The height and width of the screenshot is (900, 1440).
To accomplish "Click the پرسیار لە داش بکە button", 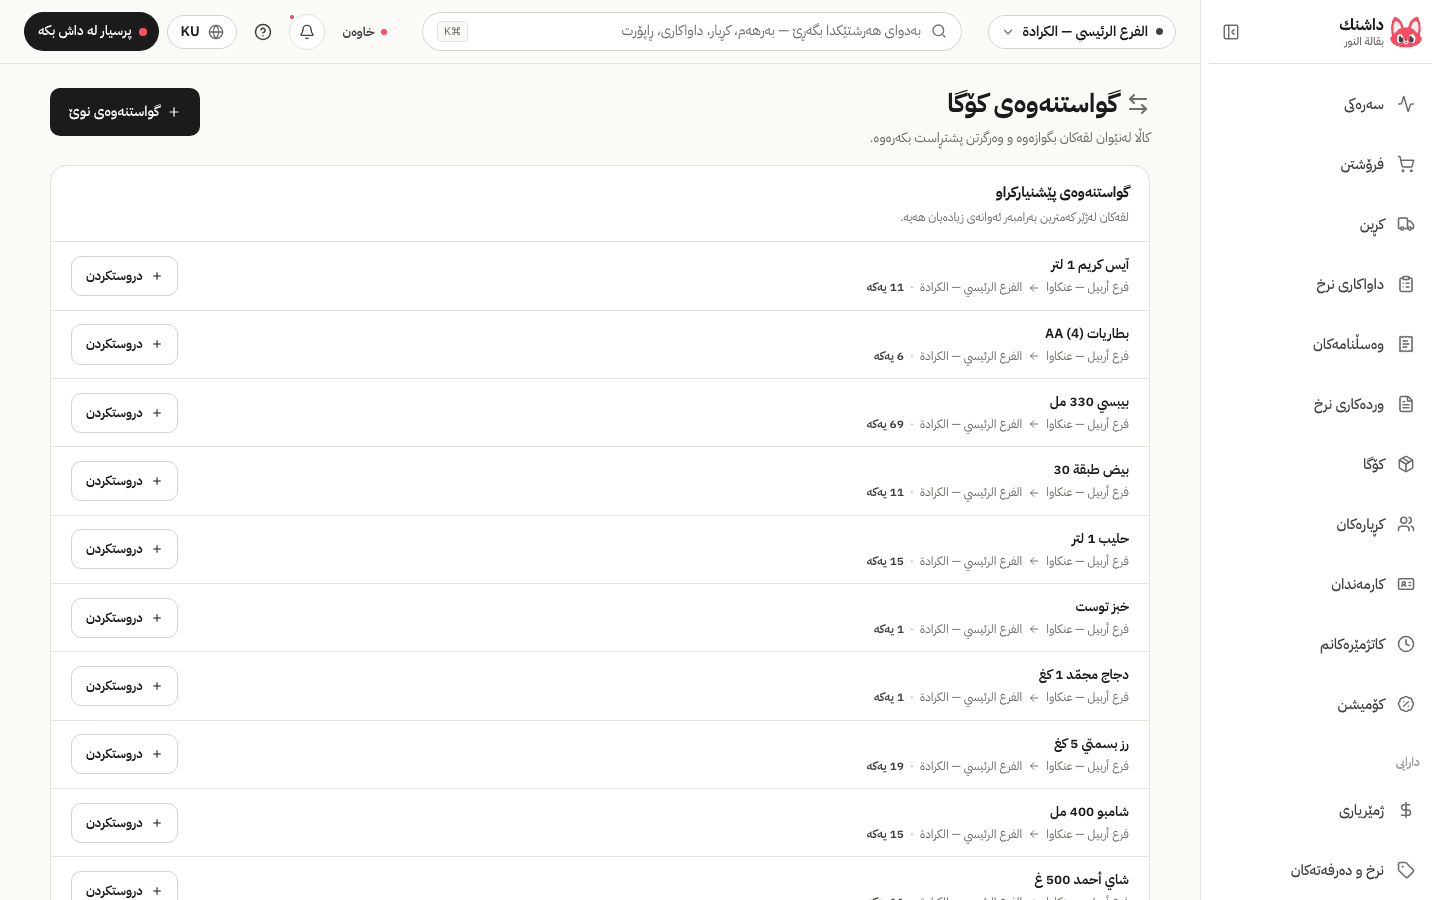I will 92,32.
